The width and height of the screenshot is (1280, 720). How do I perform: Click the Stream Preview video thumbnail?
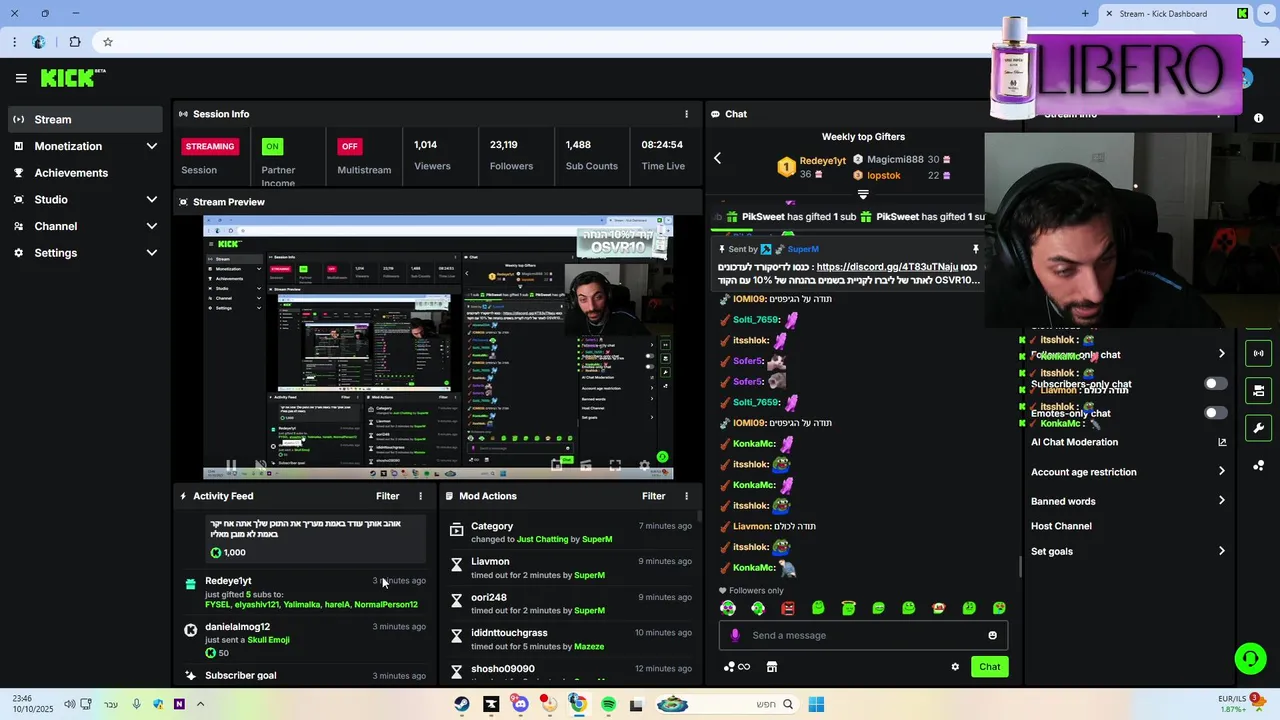point(438,347)
